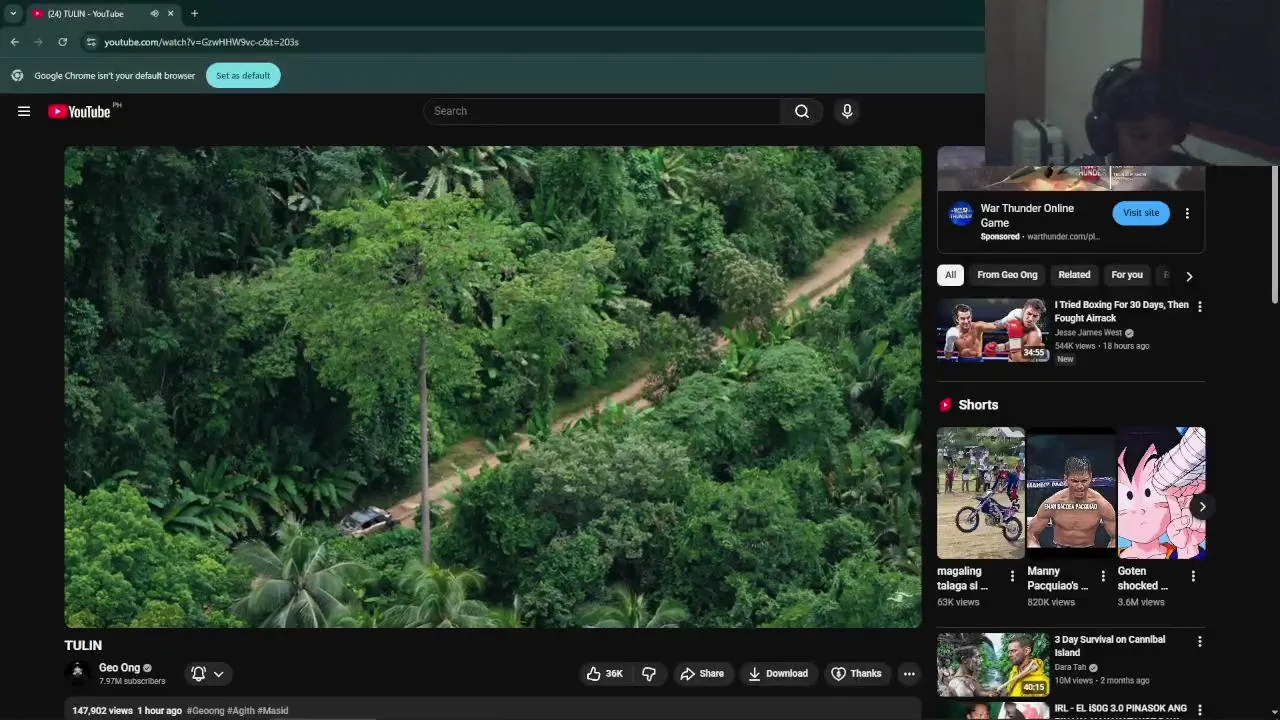Click the #Geoong hashtag
This screenshot has width=1280, height=720.
[x=205, y=711]
